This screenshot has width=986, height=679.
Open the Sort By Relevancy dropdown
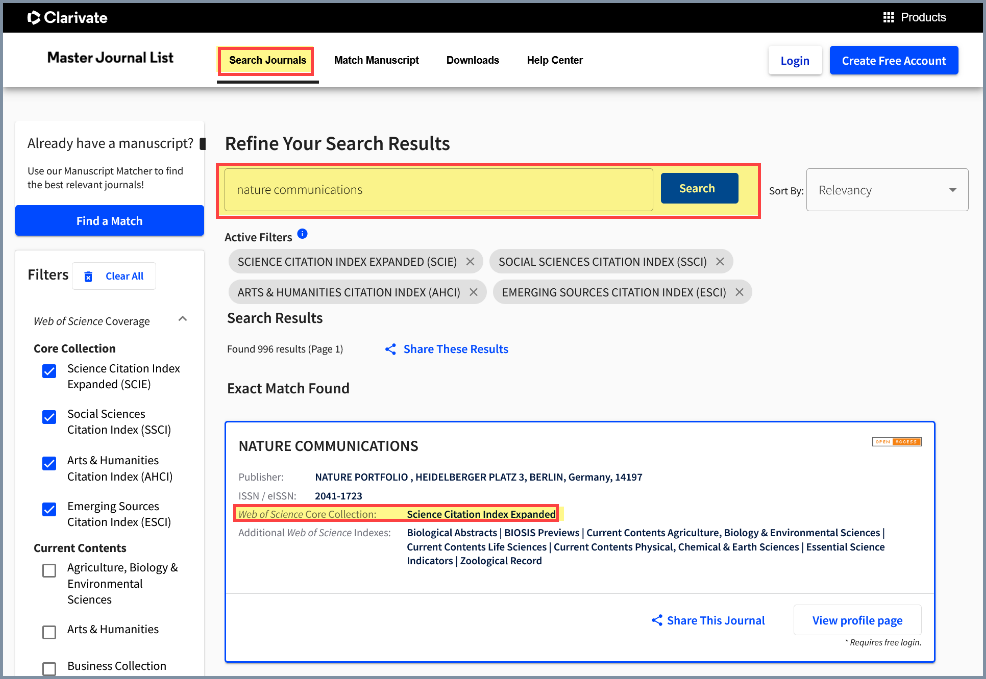[887, 190]
